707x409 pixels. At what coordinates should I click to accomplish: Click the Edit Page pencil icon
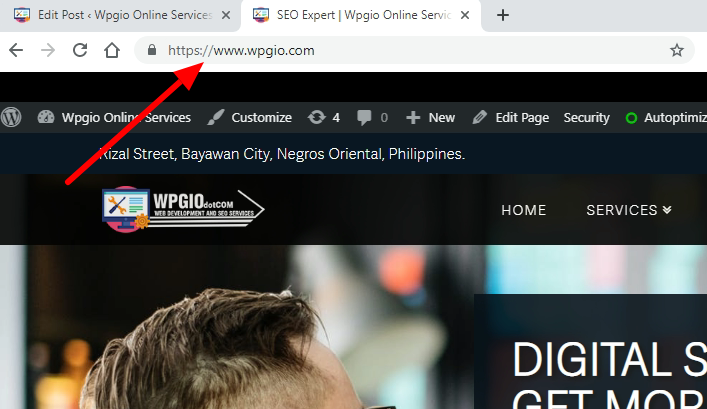point(480,118)
